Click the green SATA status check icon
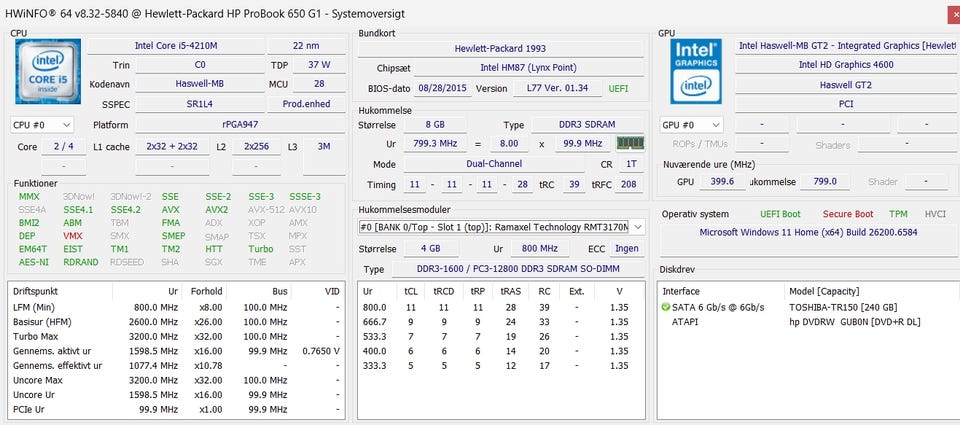This screenshot has height=425, width=960. [x=667, y=306]
